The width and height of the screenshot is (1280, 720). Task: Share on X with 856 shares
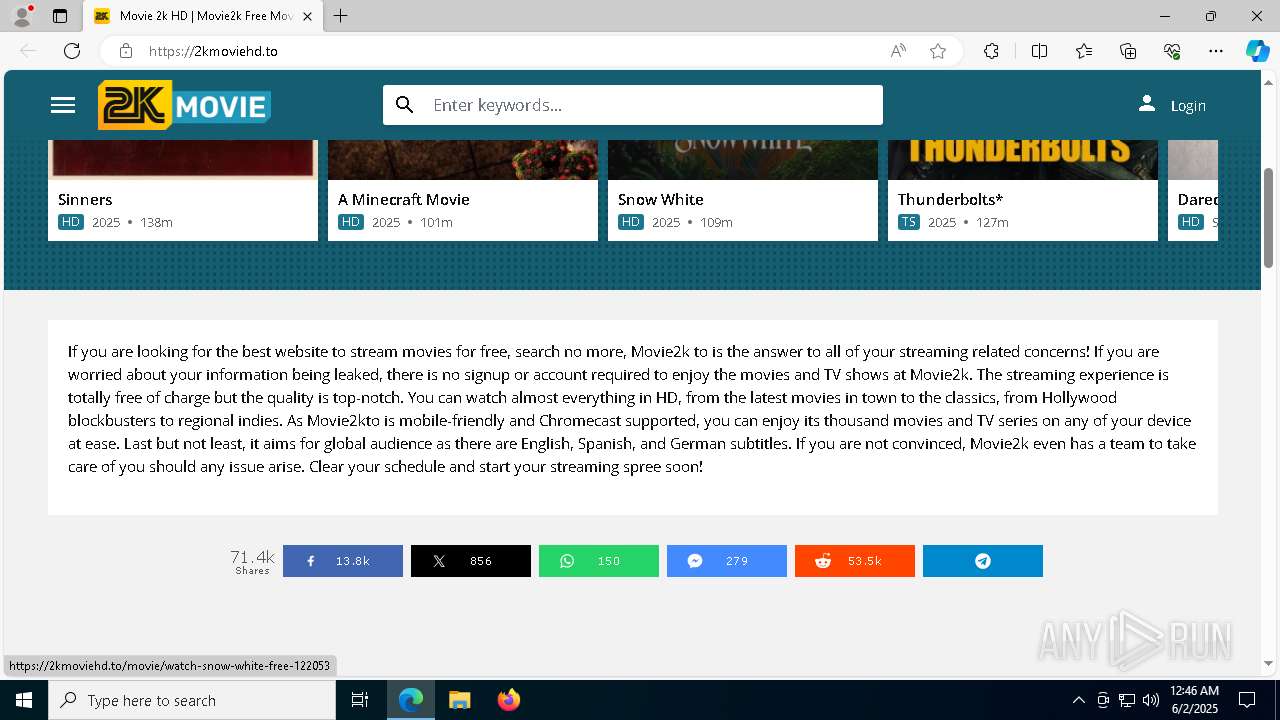(471, 561)
